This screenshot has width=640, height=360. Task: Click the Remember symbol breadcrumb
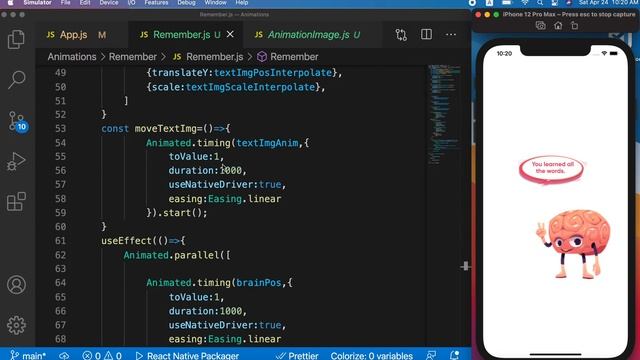pyautogui.click(x=288, y=57)
